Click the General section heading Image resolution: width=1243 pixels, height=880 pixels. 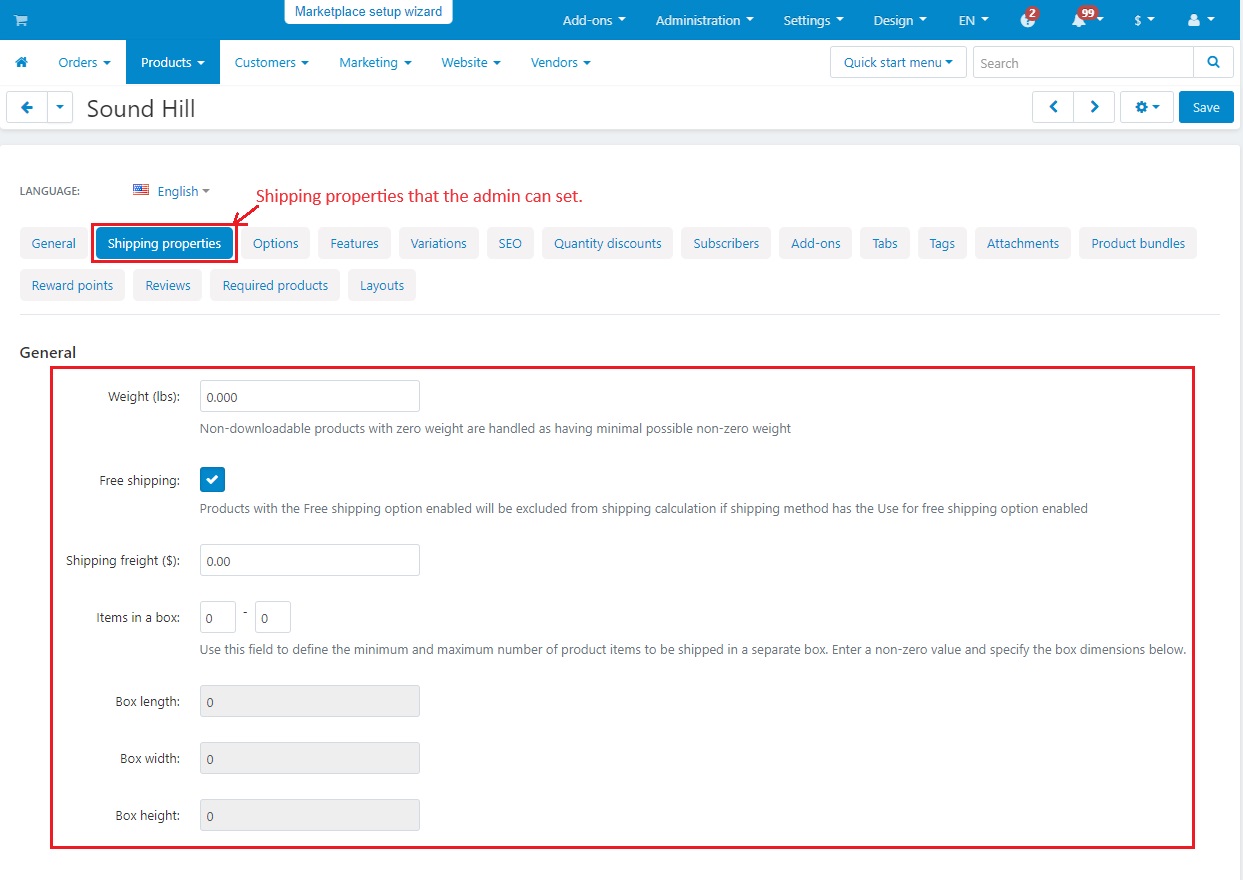48,352
